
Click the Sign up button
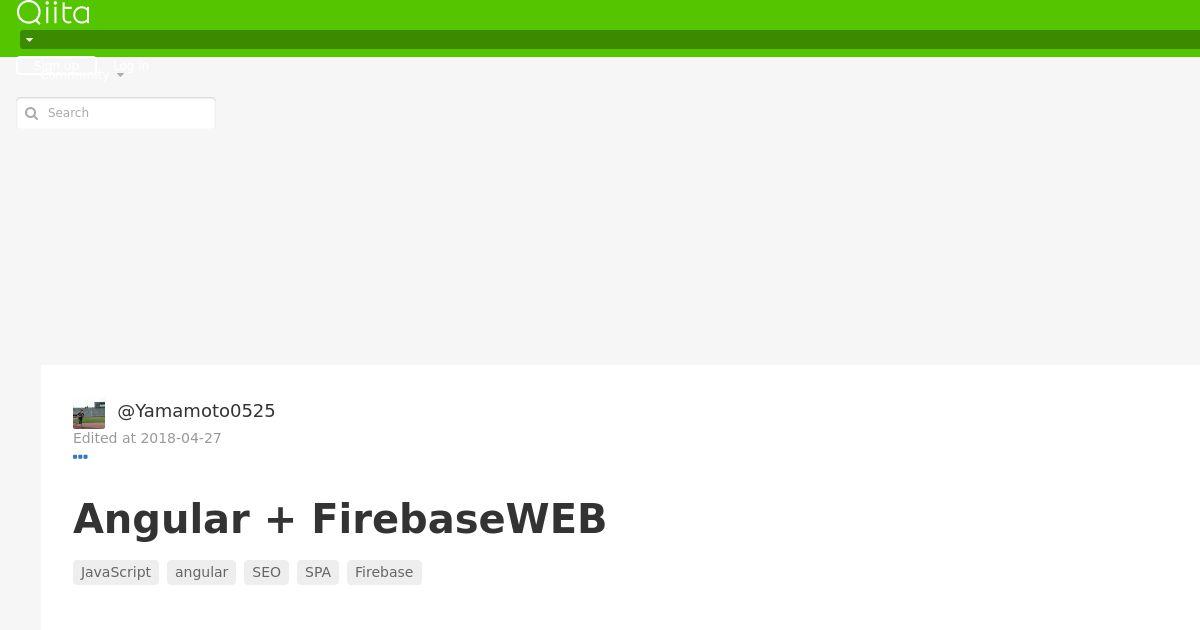pos(56,66)
